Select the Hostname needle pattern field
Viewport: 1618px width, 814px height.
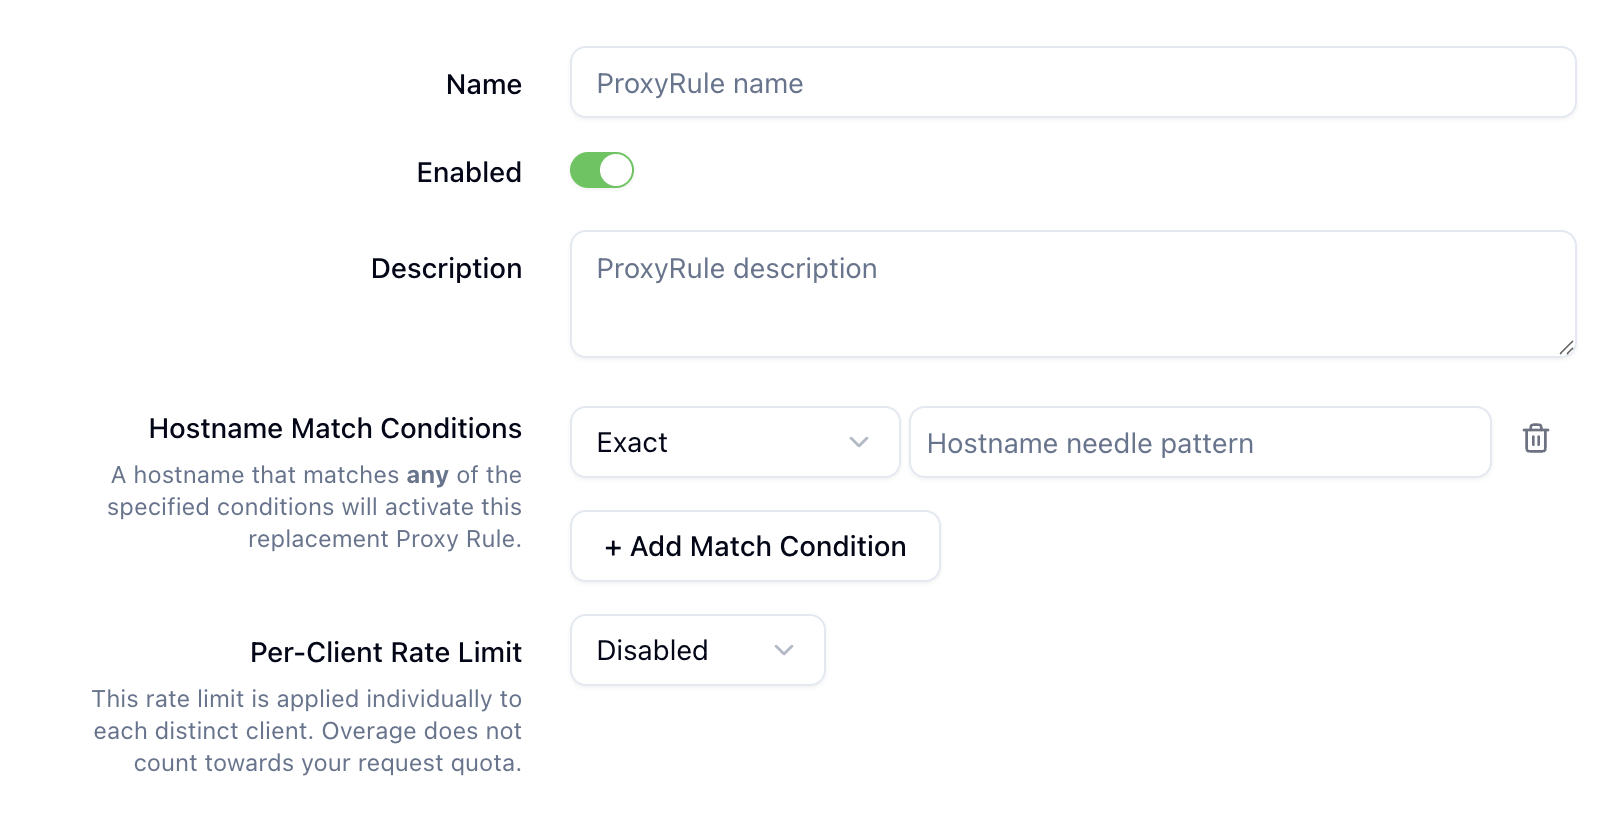pos(1199,442)
